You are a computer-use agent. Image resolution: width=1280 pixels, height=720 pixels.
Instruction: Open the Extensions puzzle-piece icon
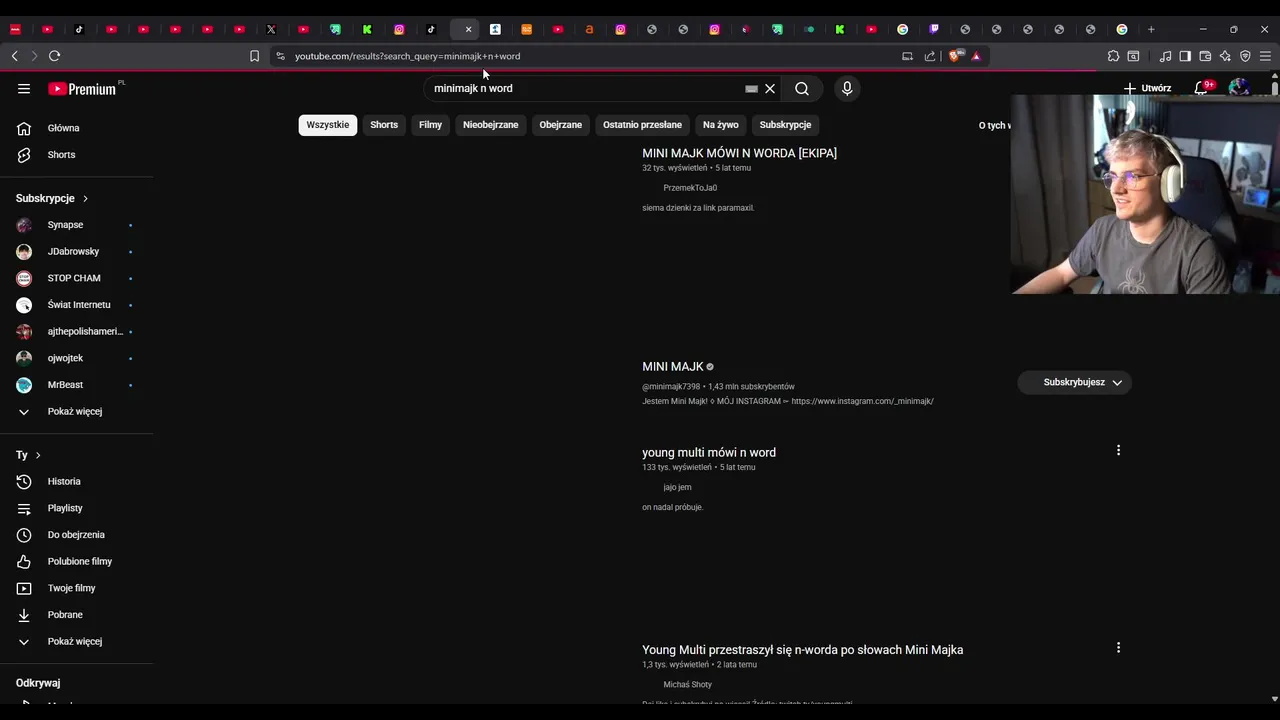point(1113,56)
